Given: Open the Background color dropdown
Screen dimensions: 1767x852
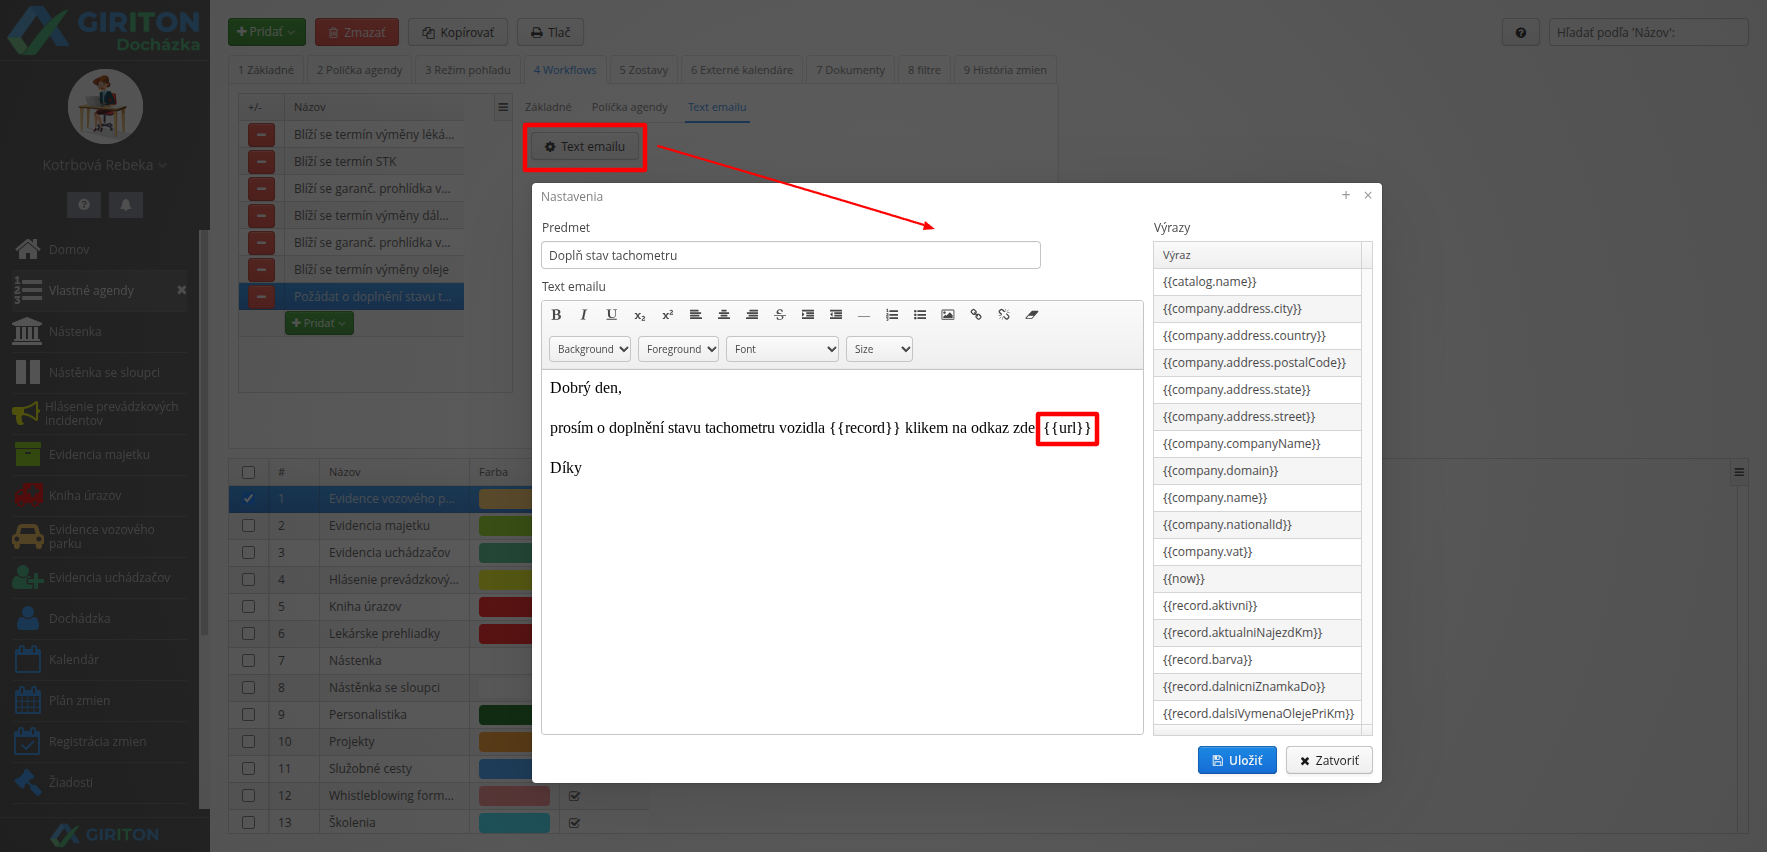Looking at the screenshot, I should tap(590, 349).
